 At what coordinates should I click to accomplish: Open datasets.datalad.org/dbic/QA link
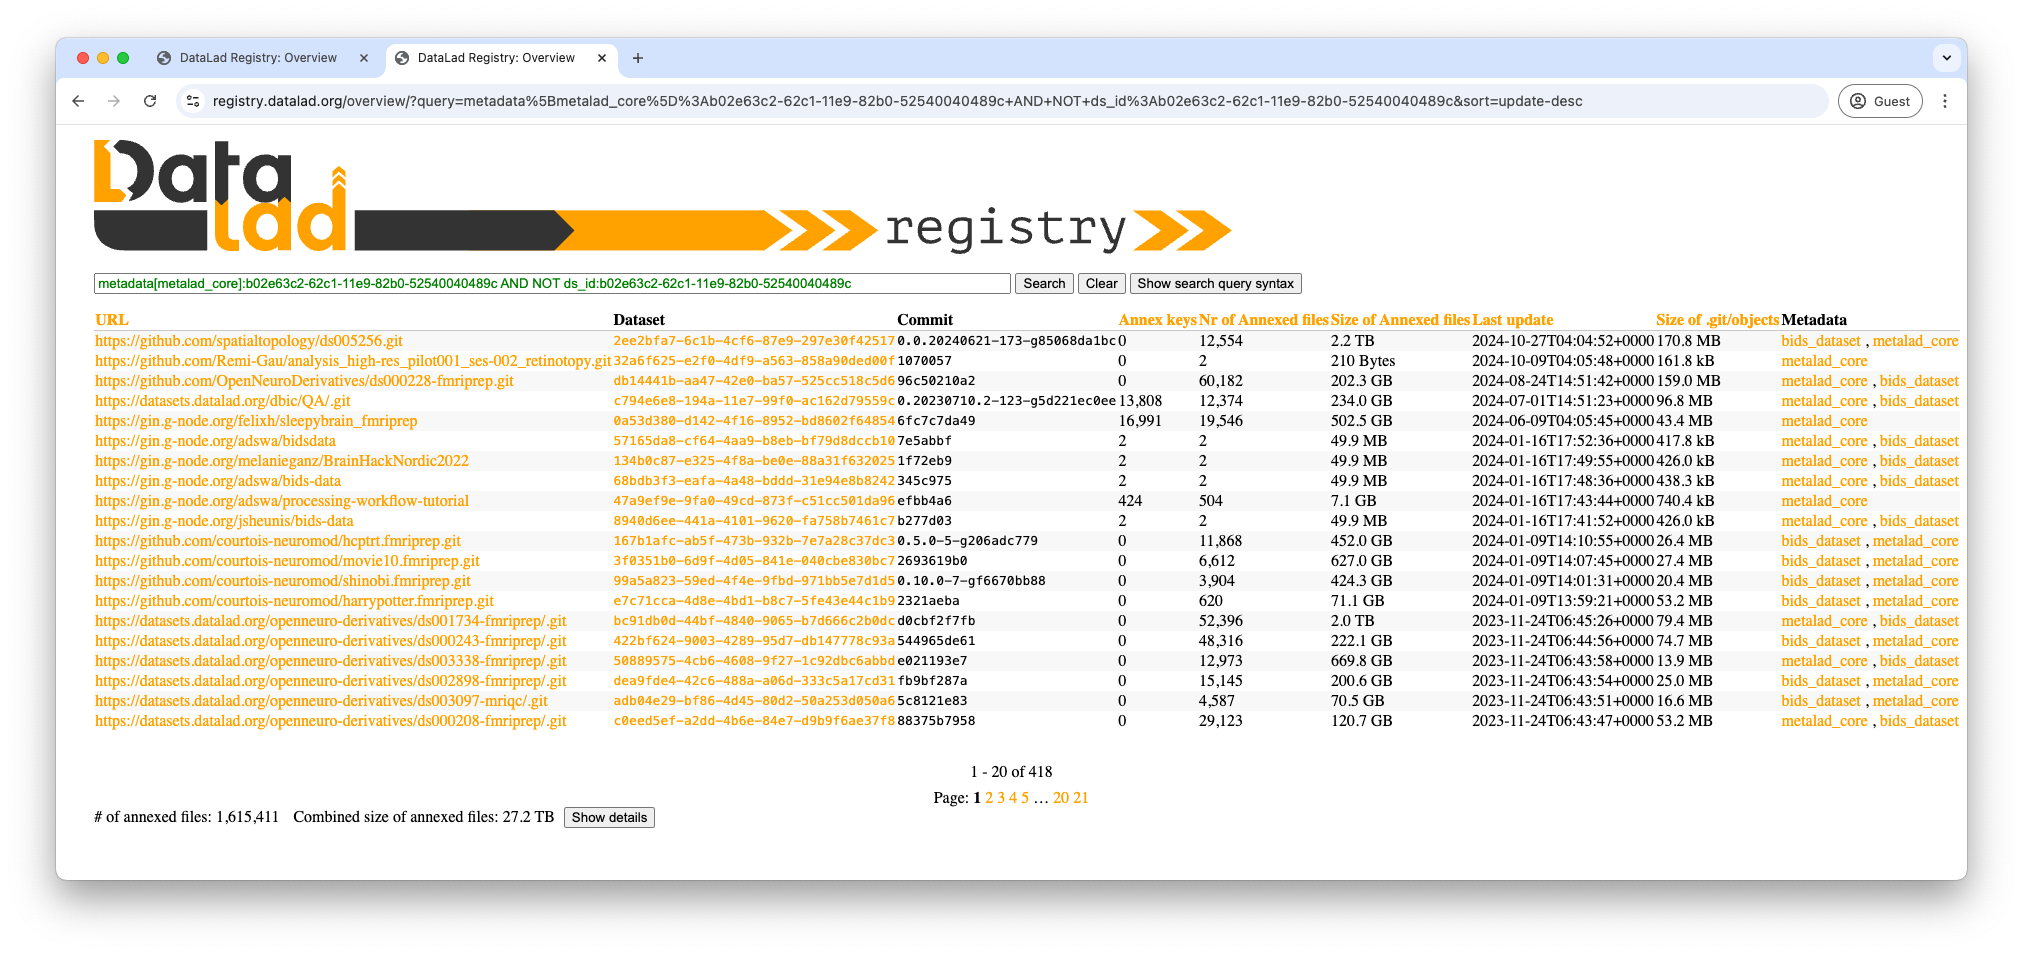pyautogui.click(x=223, y=401)
